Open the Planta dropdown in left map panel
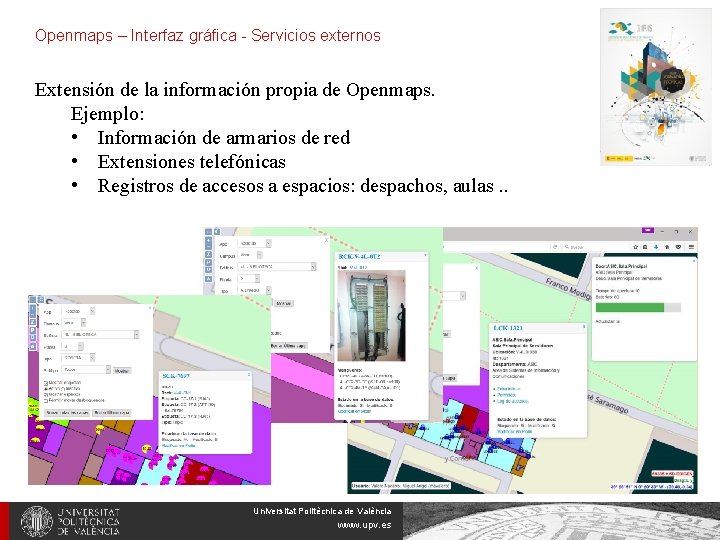The image size is (720, 540). [73, 346]
